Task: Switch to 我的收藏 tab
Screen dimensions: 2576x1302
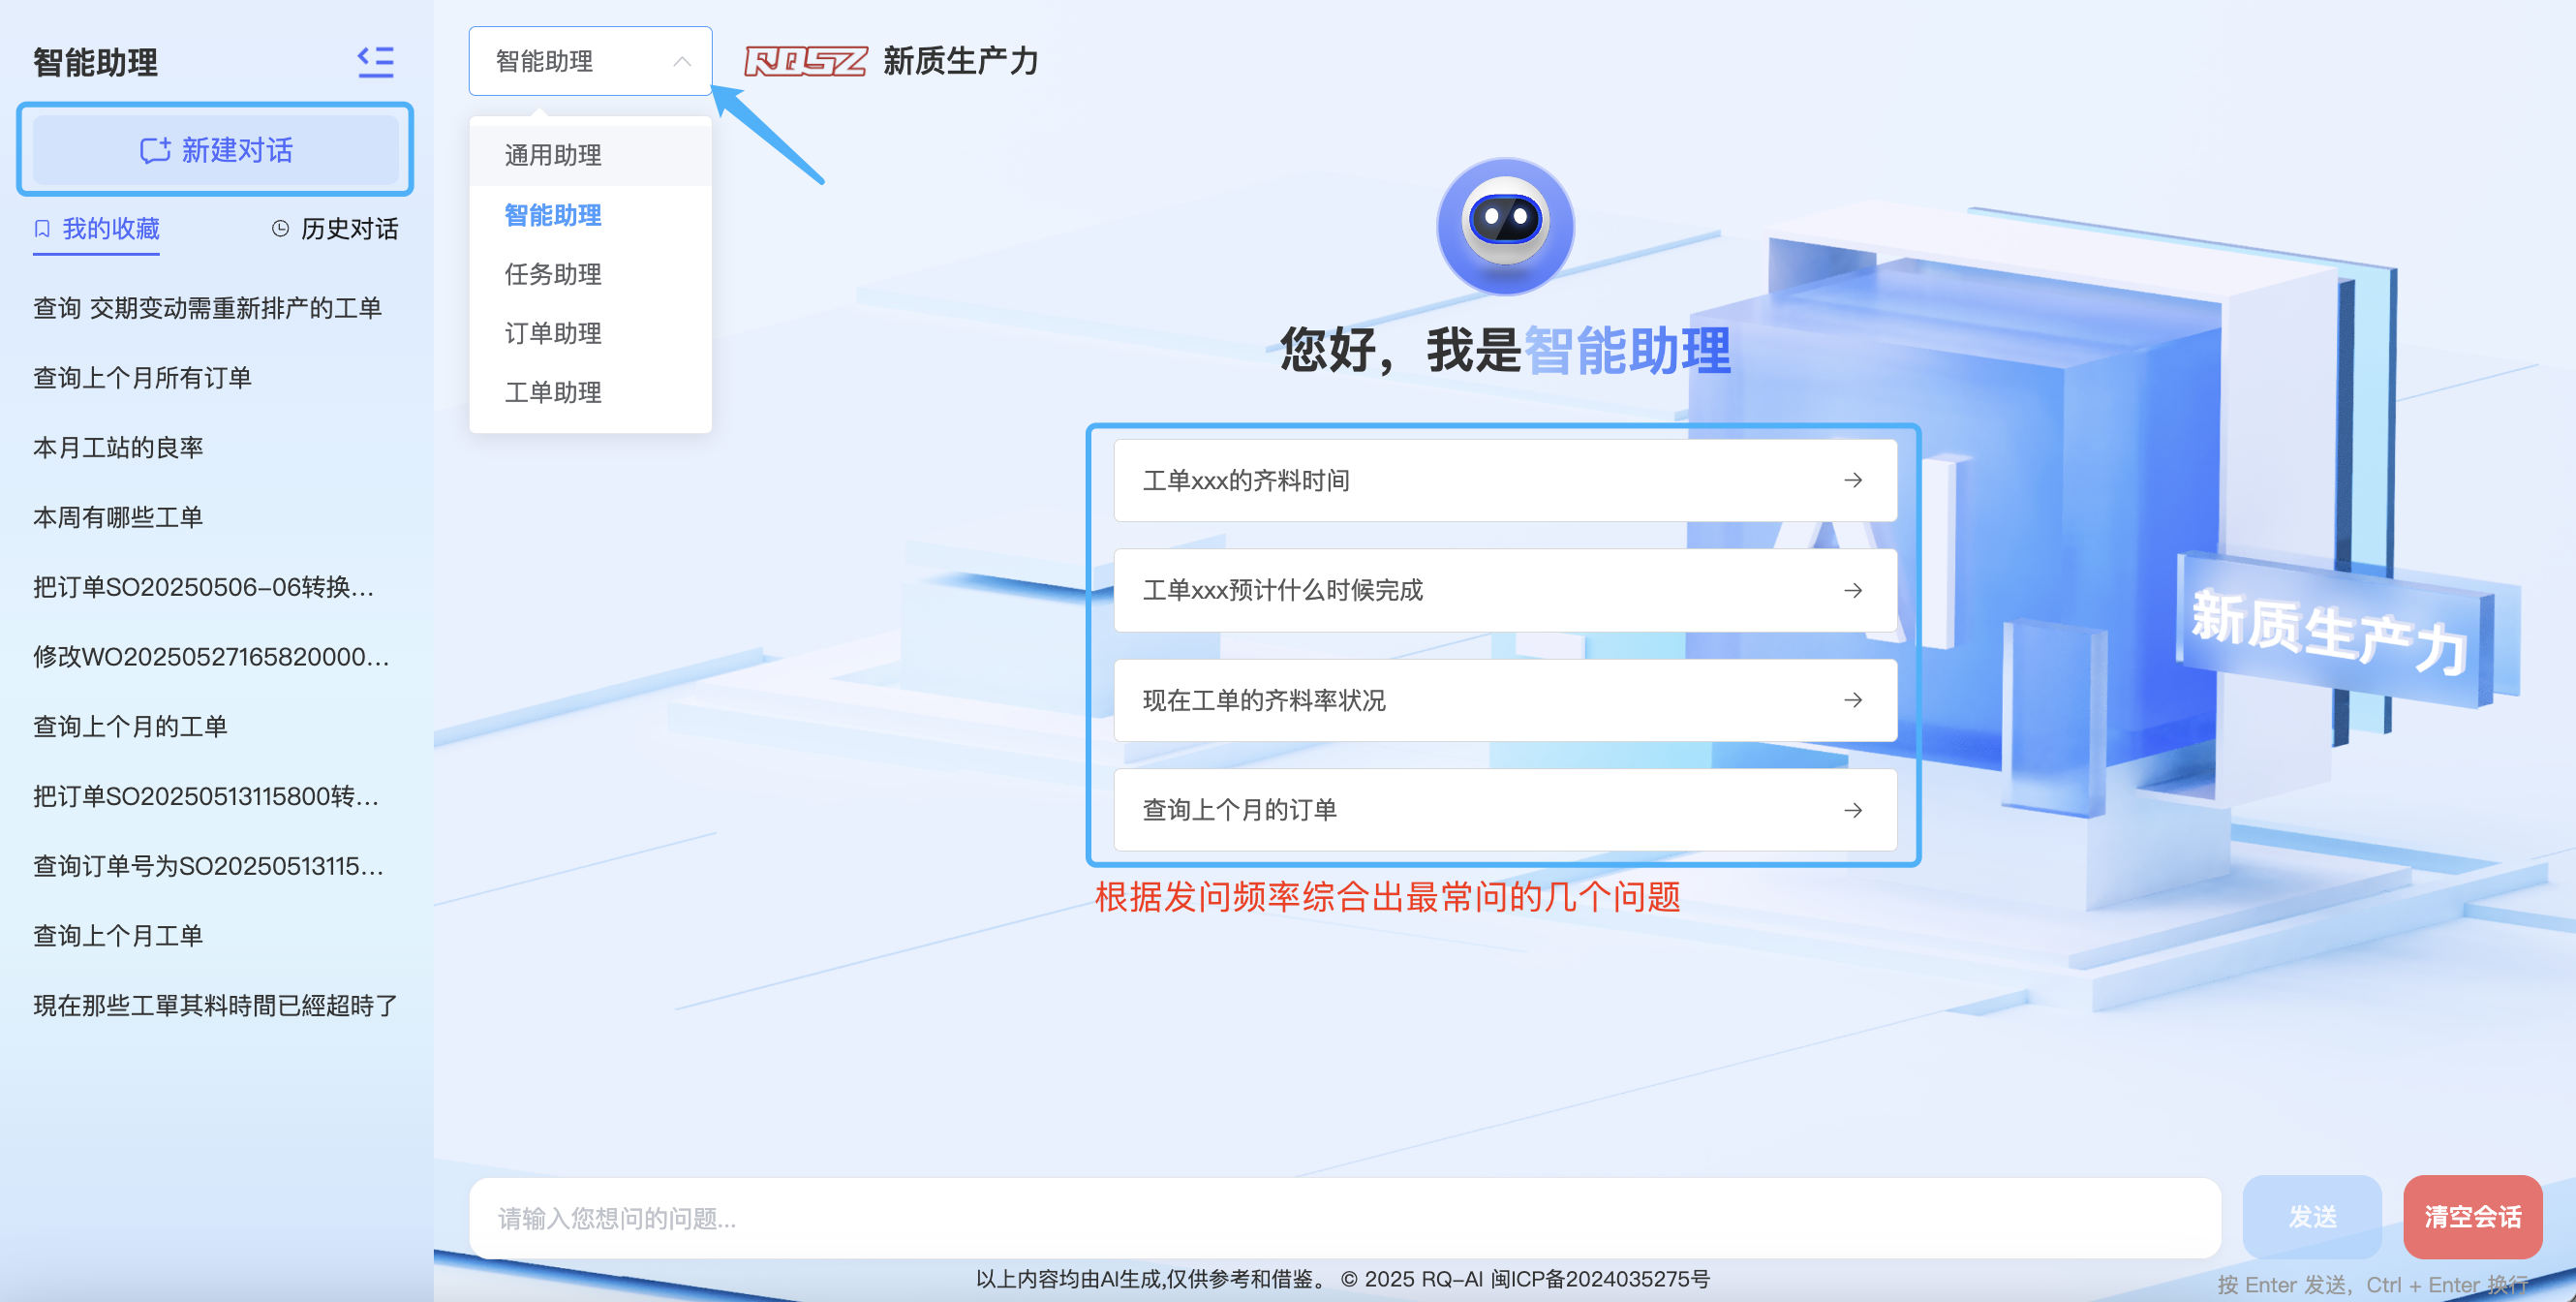Action: point(110,229)
